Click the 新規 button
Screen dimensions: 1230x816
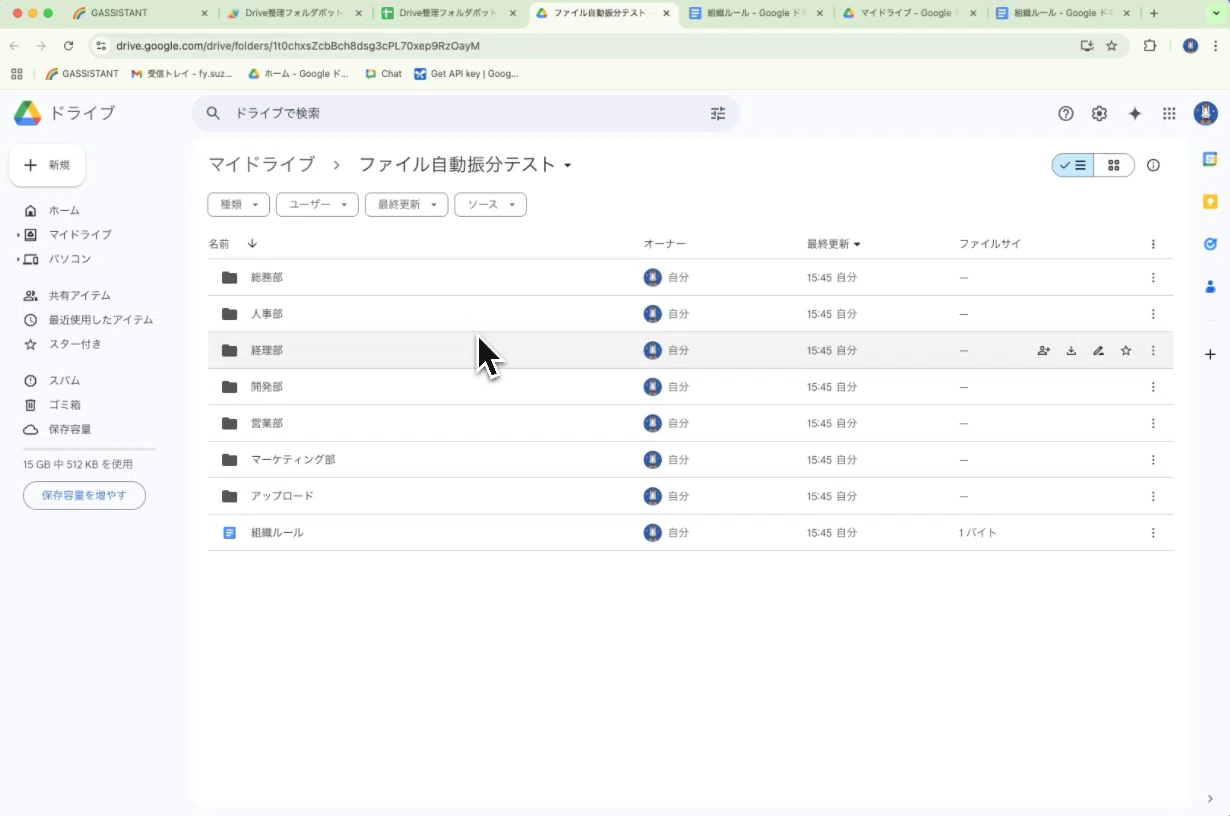click(x=47, y=165)
